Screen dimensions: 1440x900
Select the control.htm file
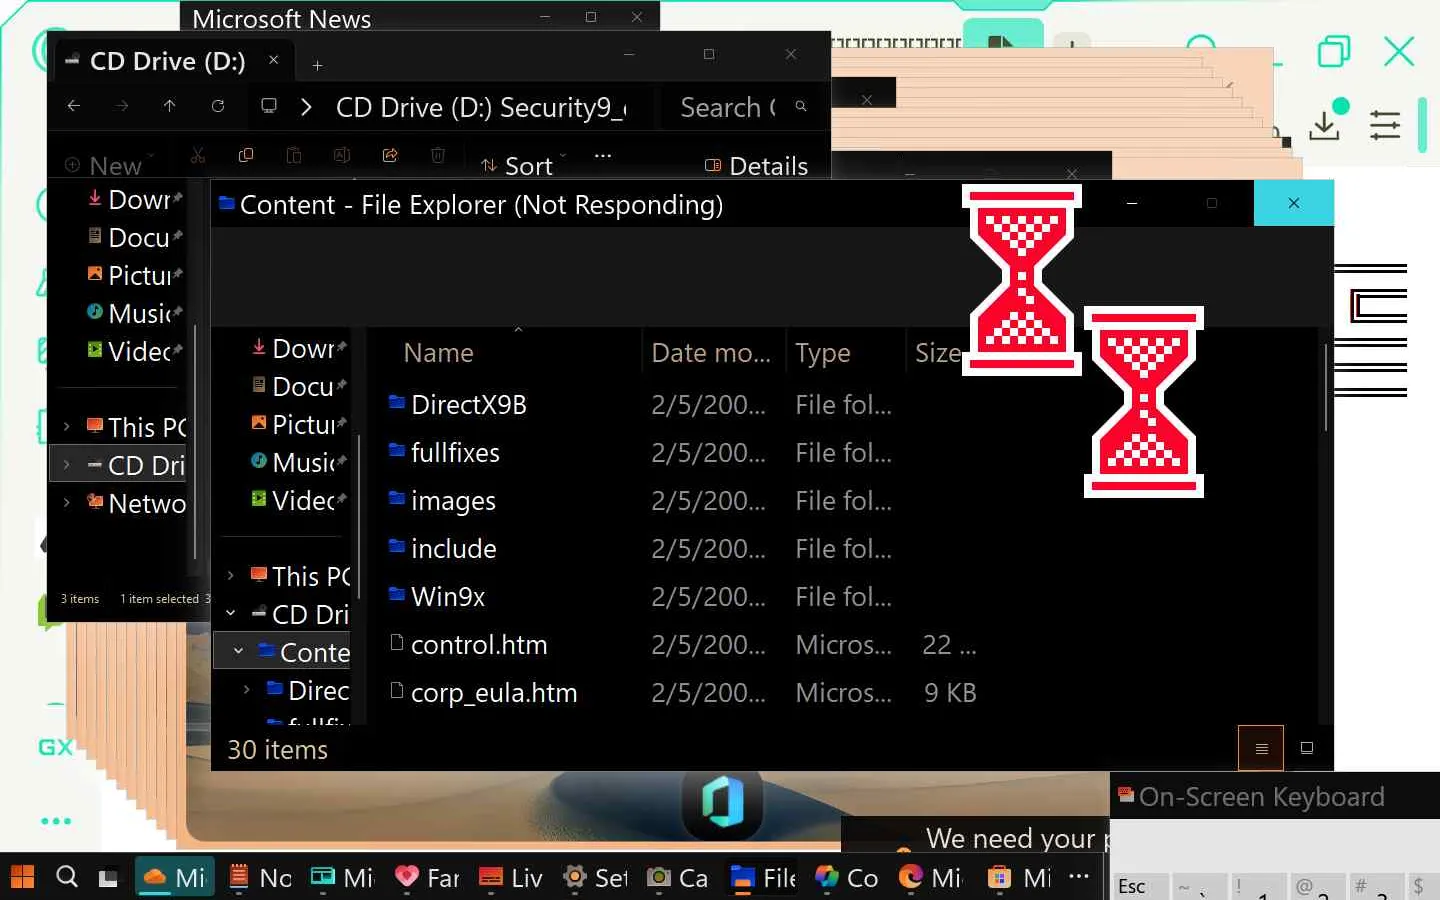(682, 645)
